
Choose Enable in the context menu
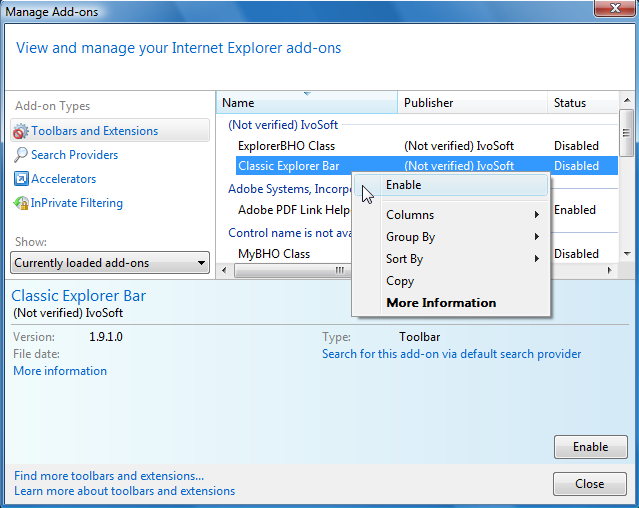[404, 185]
